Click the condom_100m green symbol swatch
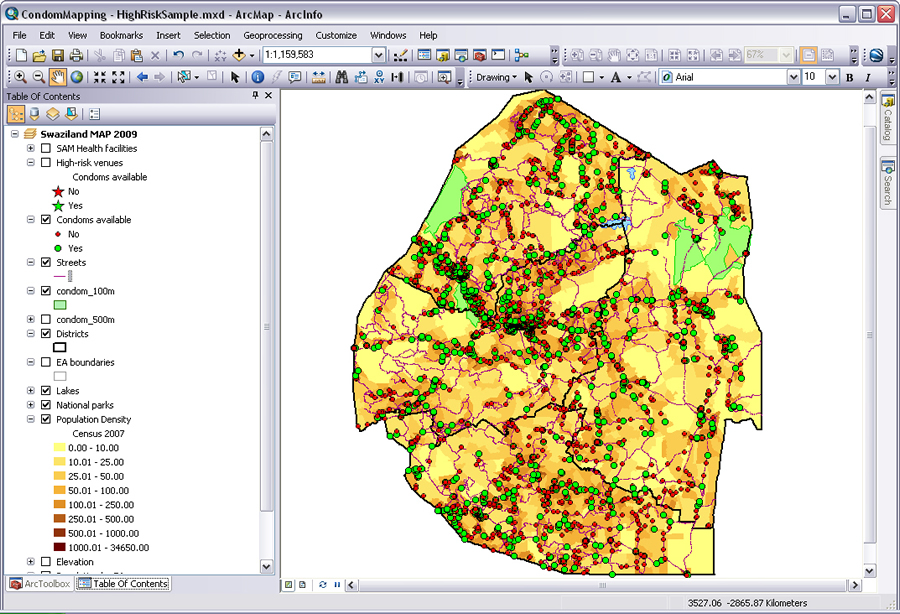900x614 pixels. tap(60, 304)
